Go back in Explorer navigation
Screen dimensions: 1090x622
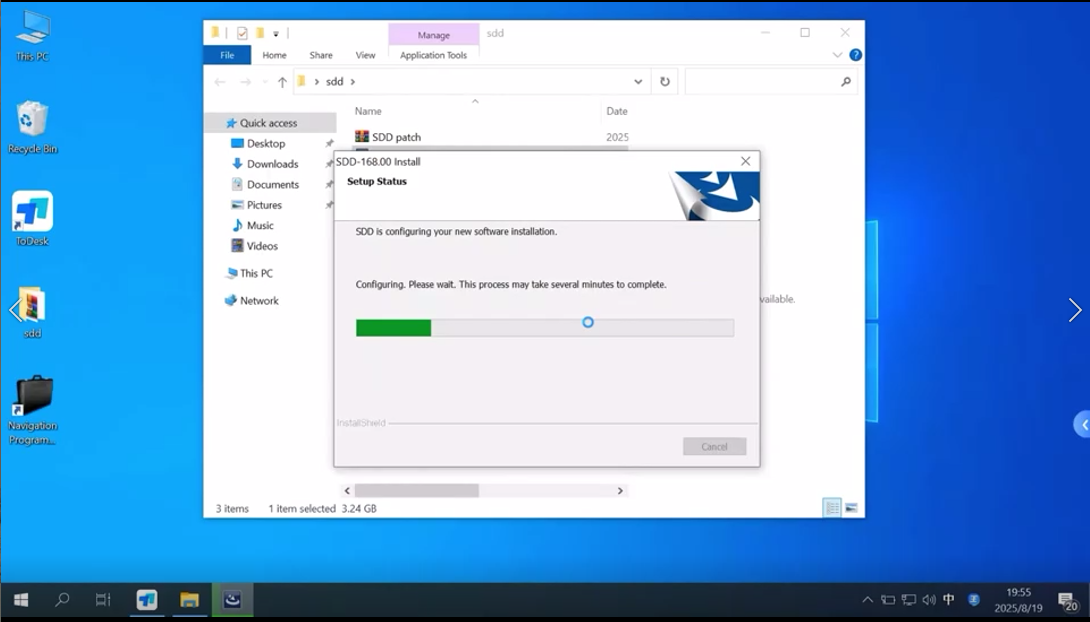[220, 82]
